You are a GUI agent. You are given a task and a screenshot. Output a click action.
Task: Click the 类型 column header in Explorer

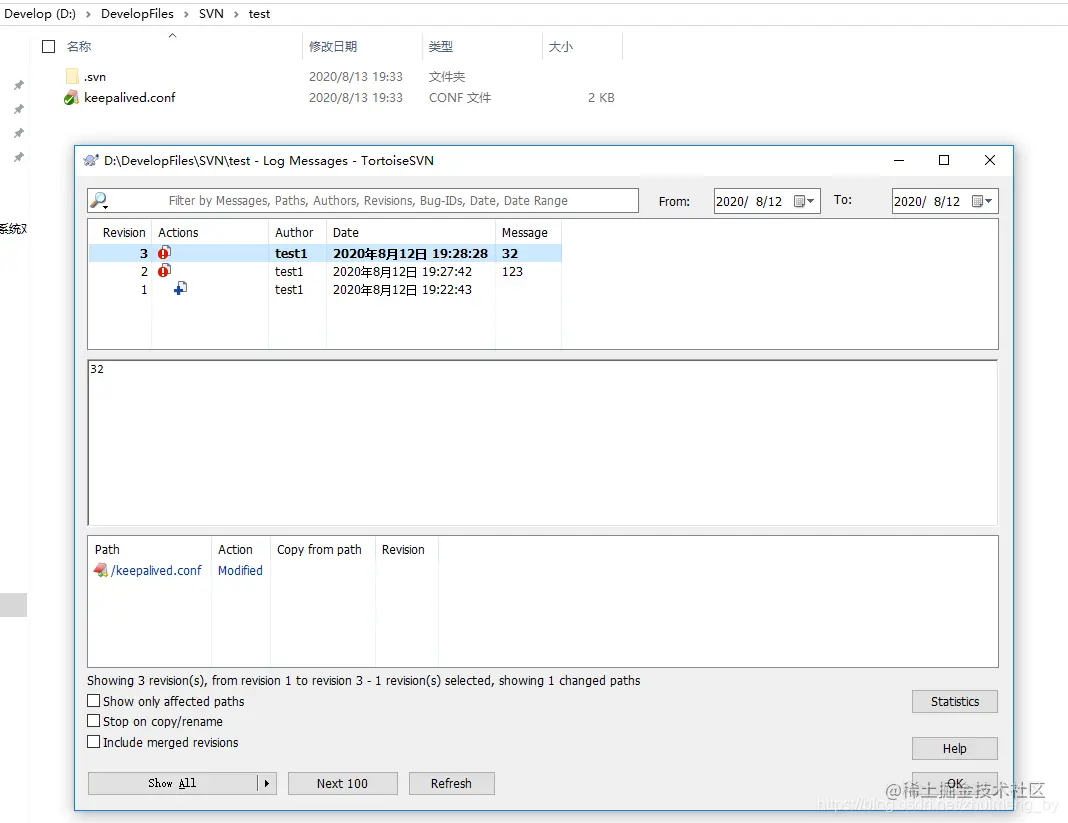click(441, 46)
